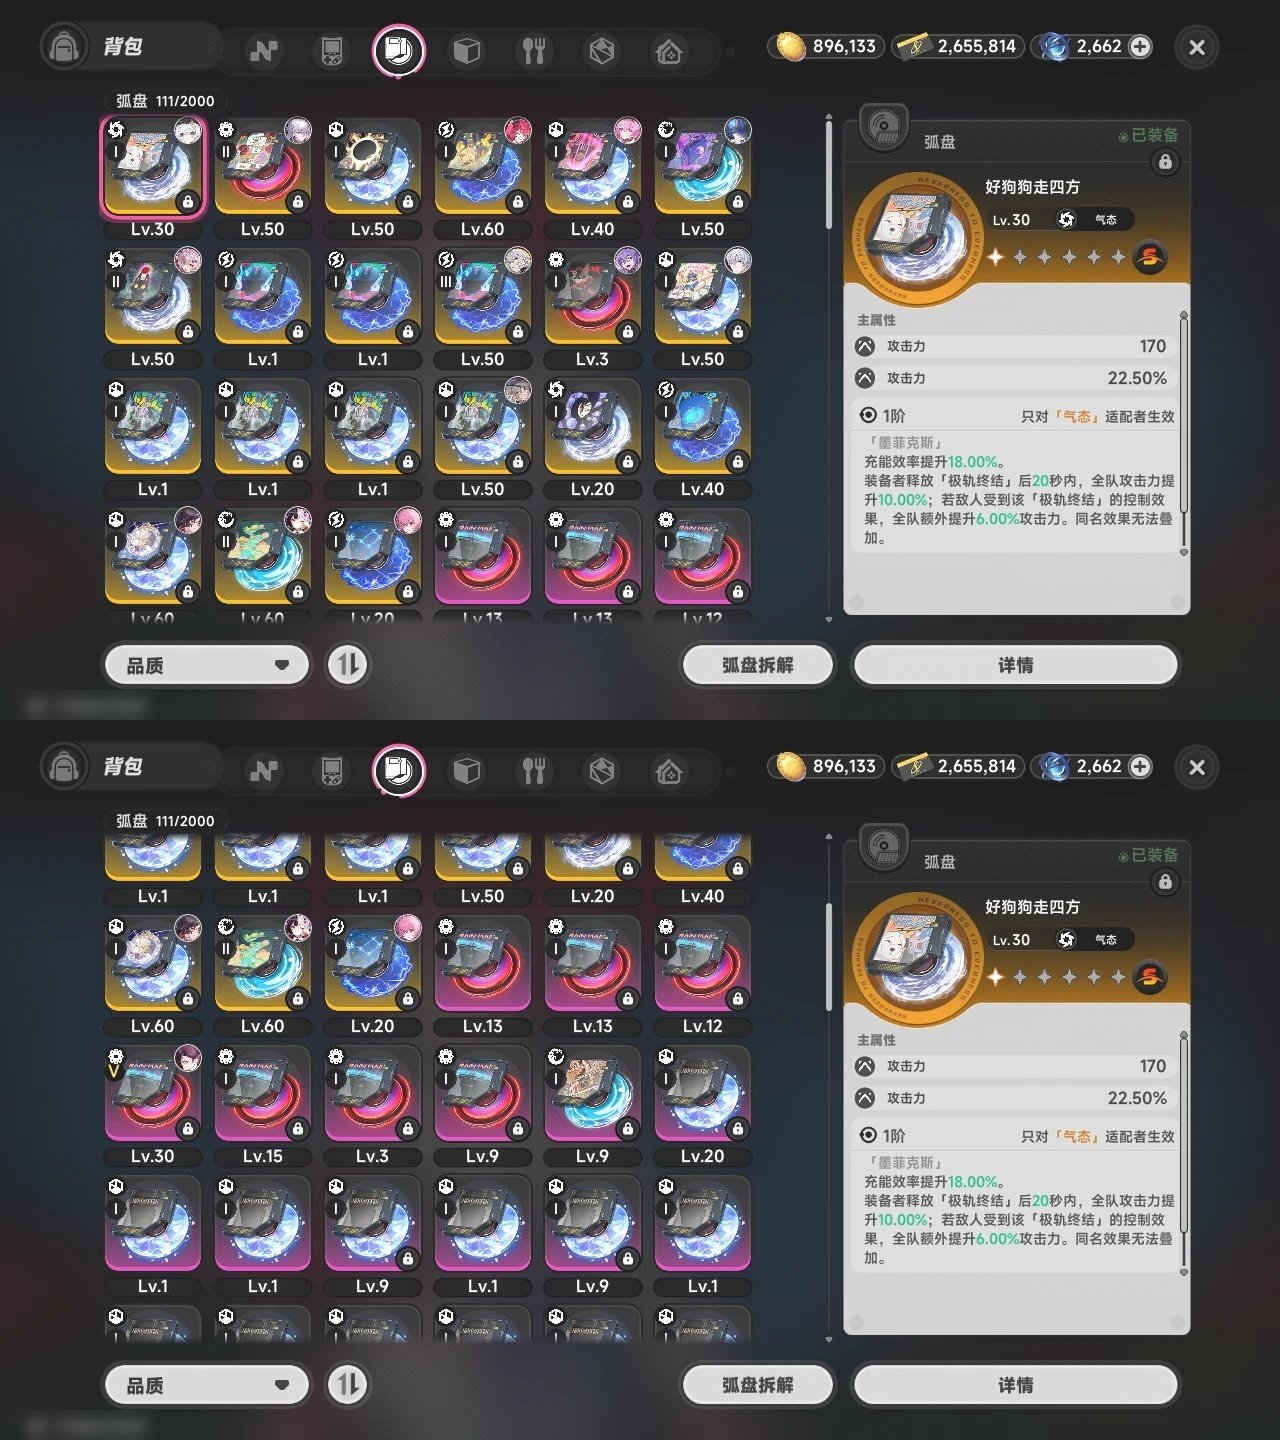Toggle lock icon in upper detail panel header
Screen dimensions: 1280x1440
(x=1165, y=162)
